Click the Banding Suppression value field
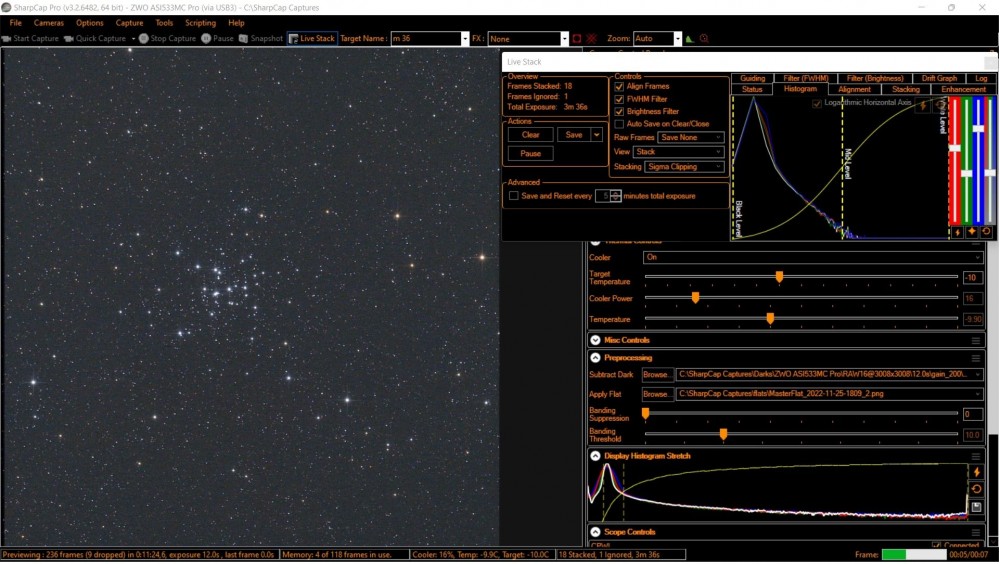The width and height of the screenshot is (1000, 564). click(x=972, y=414)
